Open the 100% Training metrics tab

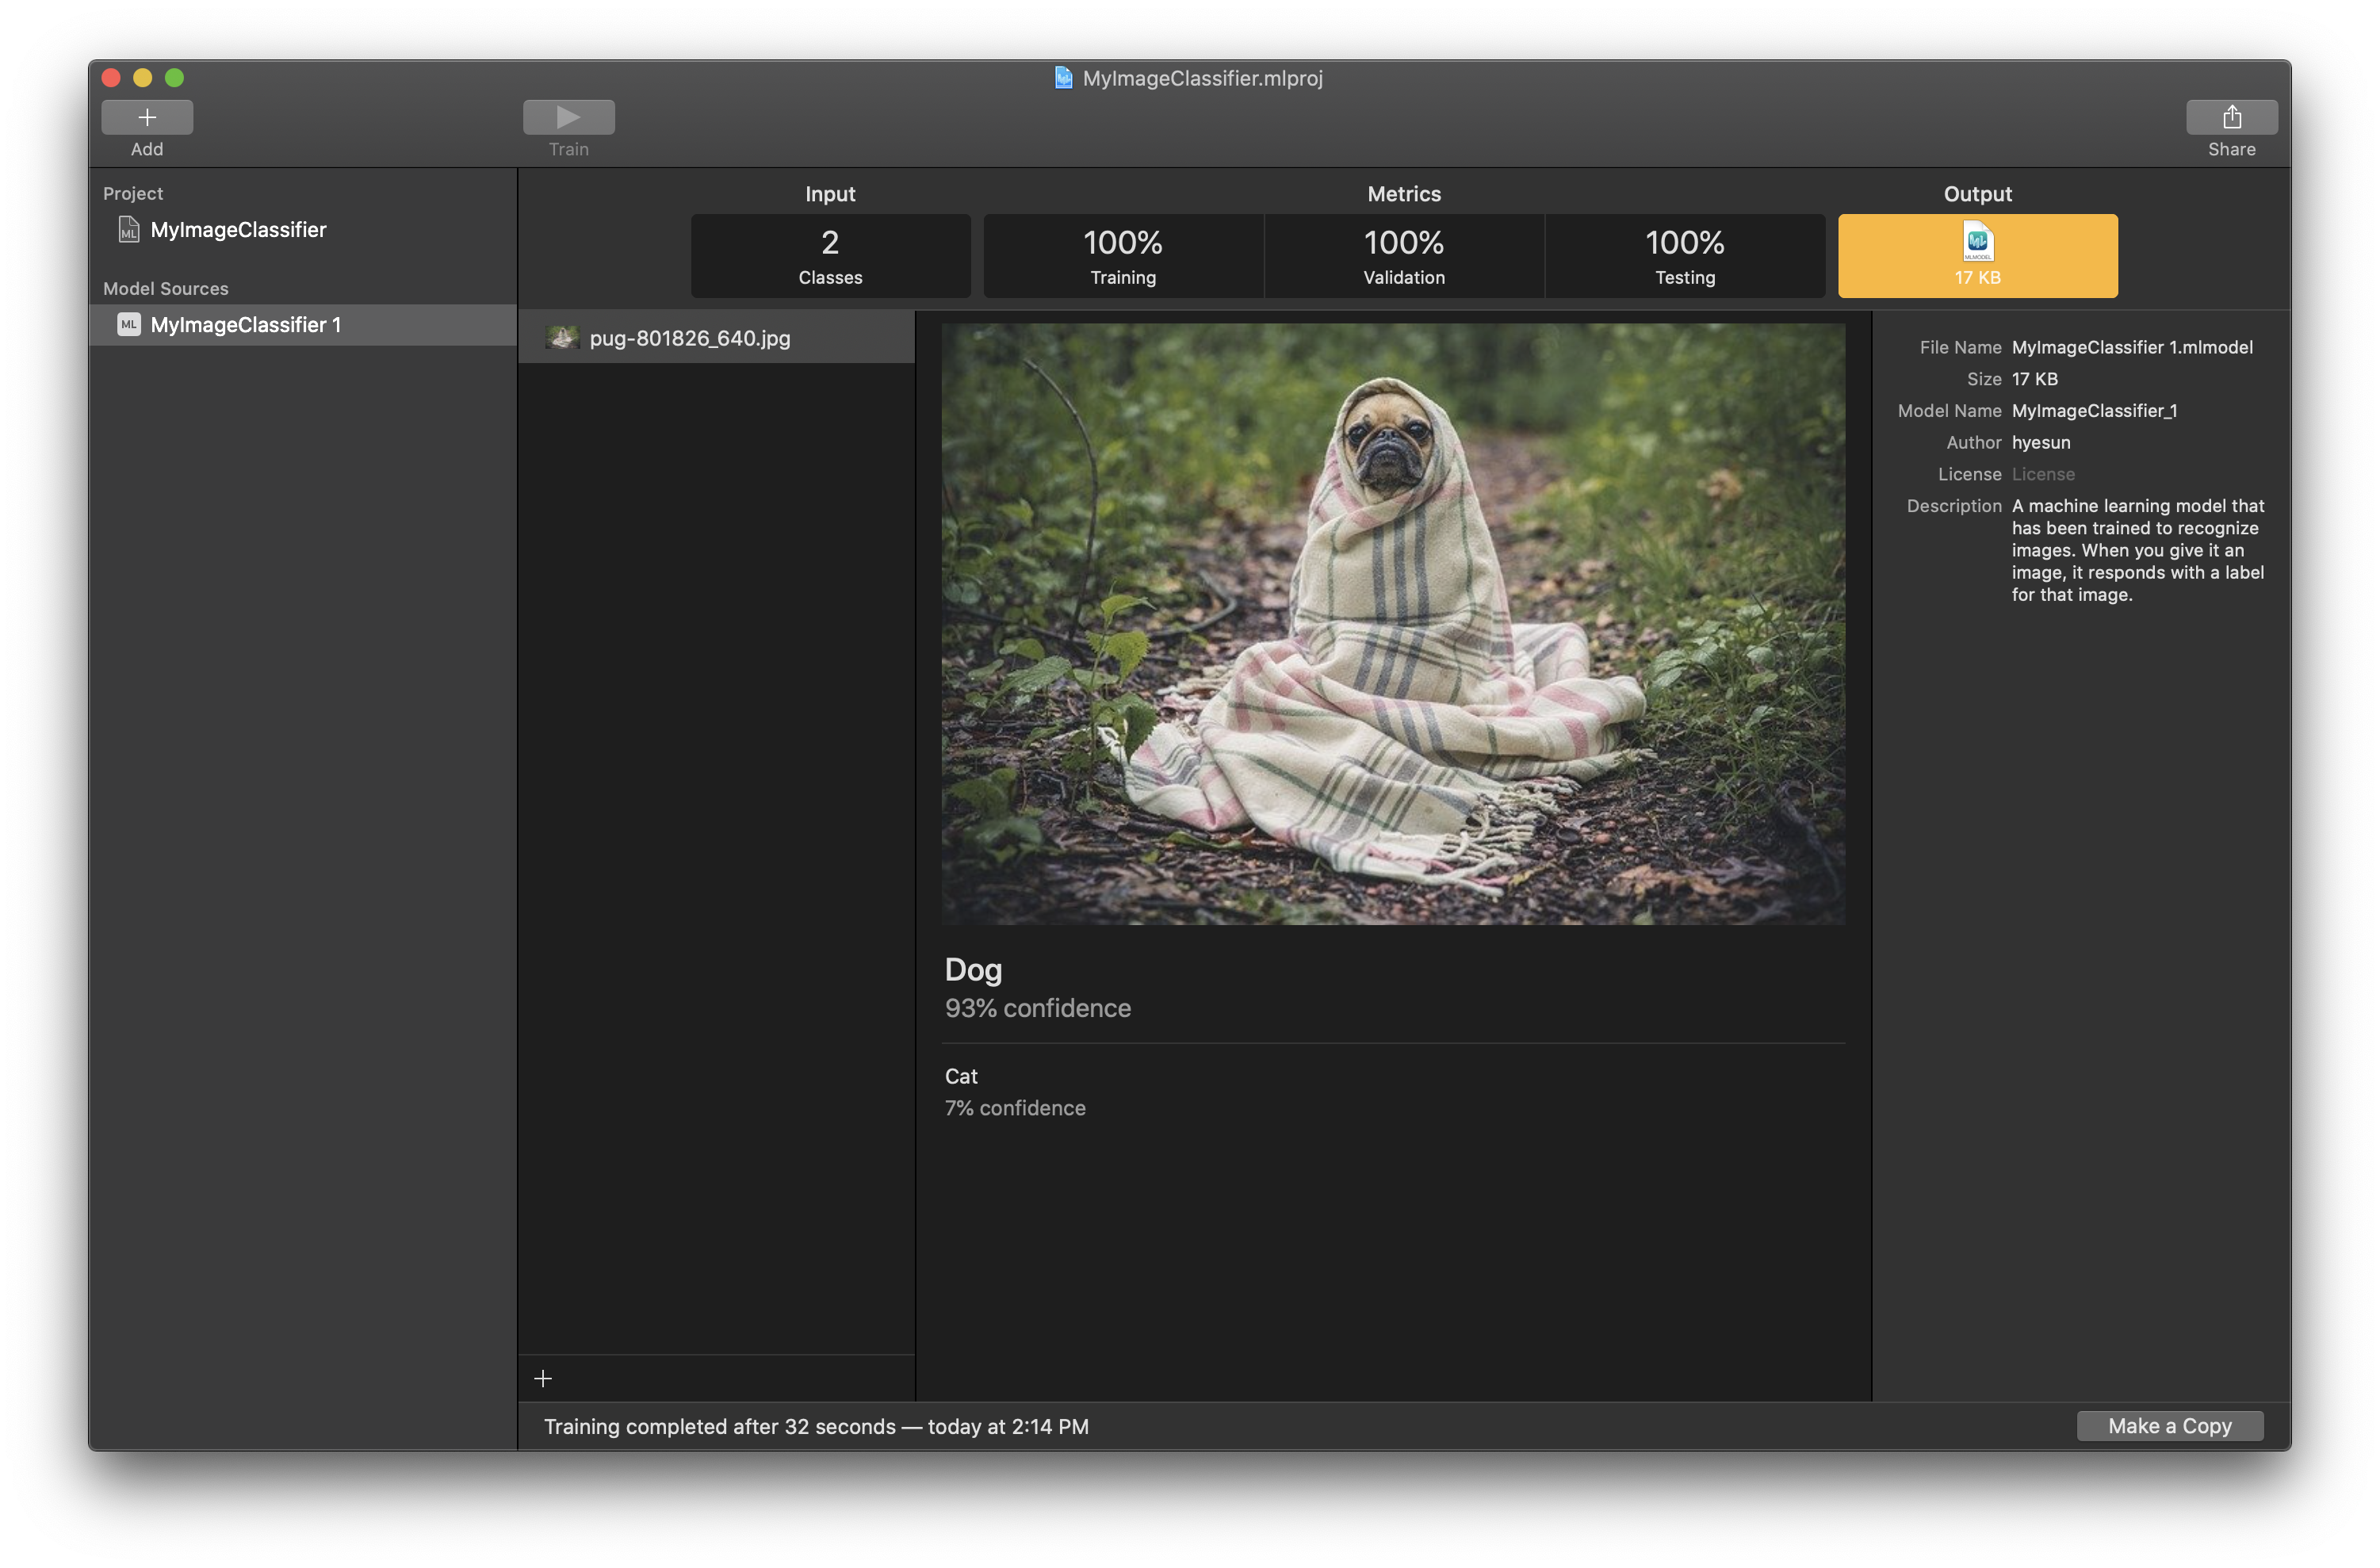(x=1123, y=256)
